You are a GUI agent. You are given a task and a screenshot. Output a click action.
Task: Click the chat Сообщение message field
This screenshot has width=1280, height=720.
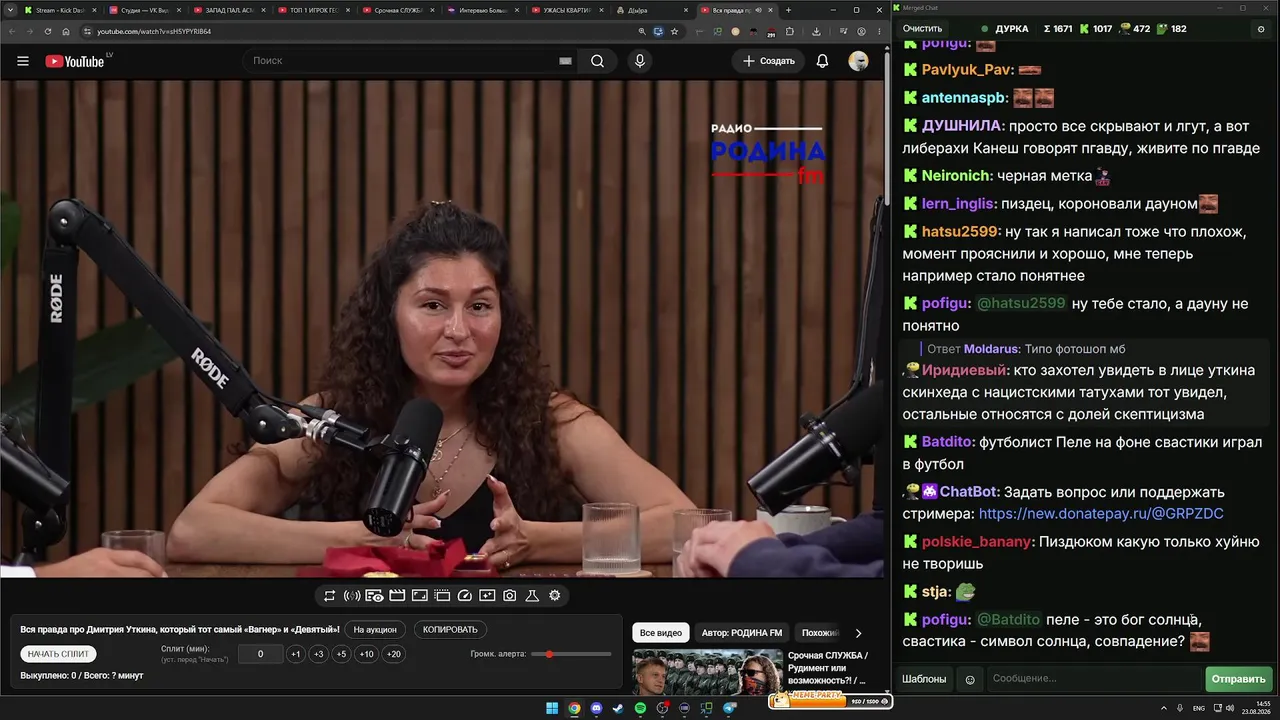click(1094, 679)
